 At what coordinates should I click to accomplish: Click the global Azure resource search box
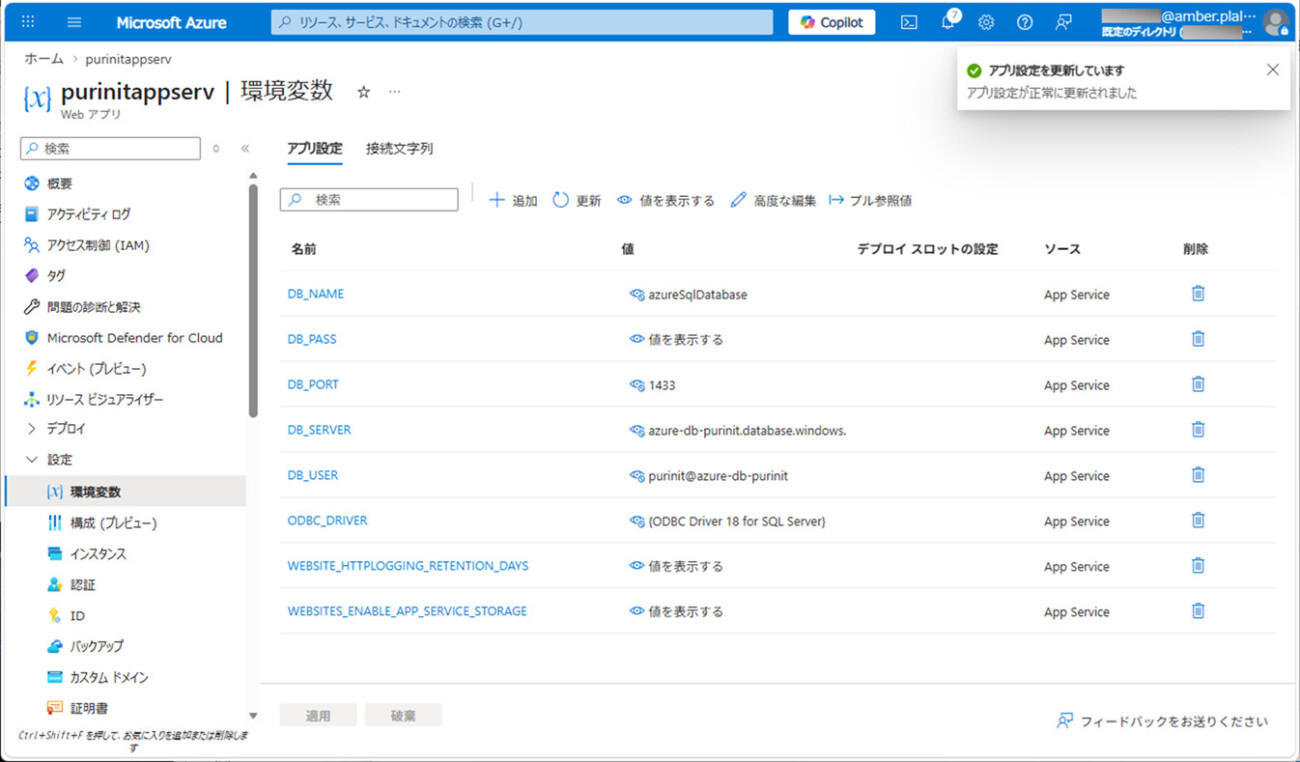(x=520, y=20)
